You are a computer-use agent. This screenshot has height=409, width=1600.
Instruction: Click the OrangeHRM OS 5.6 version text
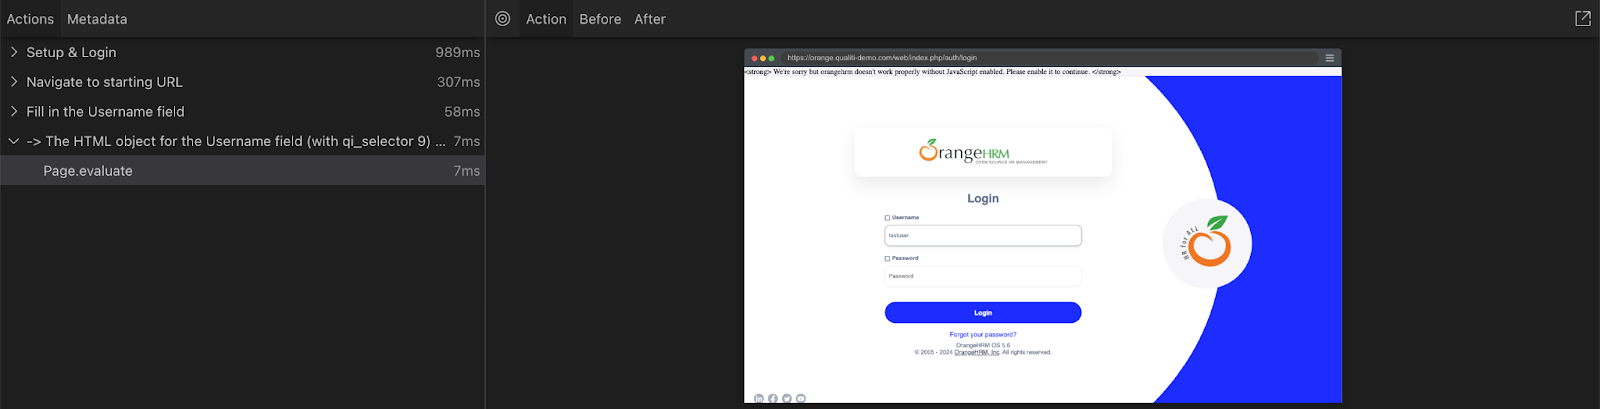click(x=983, y=345)
